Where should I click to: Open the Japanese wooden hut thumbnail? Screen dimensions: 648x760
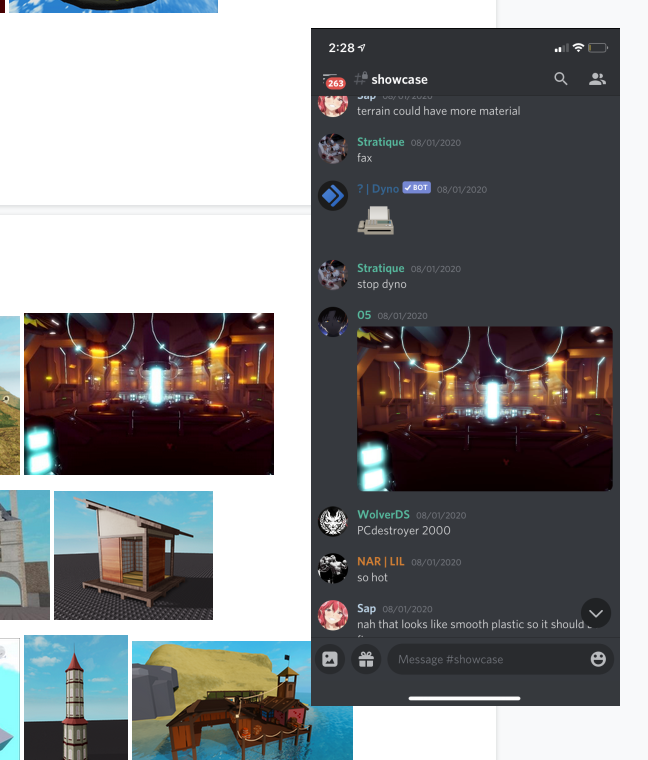[x=133, y=555]
